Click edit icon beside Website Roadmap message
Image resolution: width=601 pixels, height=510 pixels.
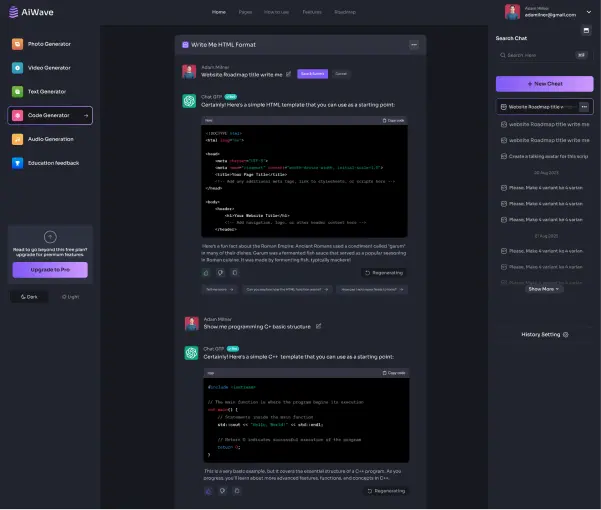tap(289, 73)
